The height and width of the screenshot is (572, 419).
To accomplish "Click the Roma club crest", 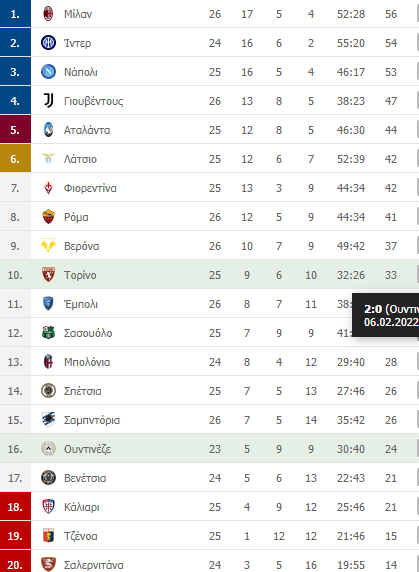I will point(48,217).
